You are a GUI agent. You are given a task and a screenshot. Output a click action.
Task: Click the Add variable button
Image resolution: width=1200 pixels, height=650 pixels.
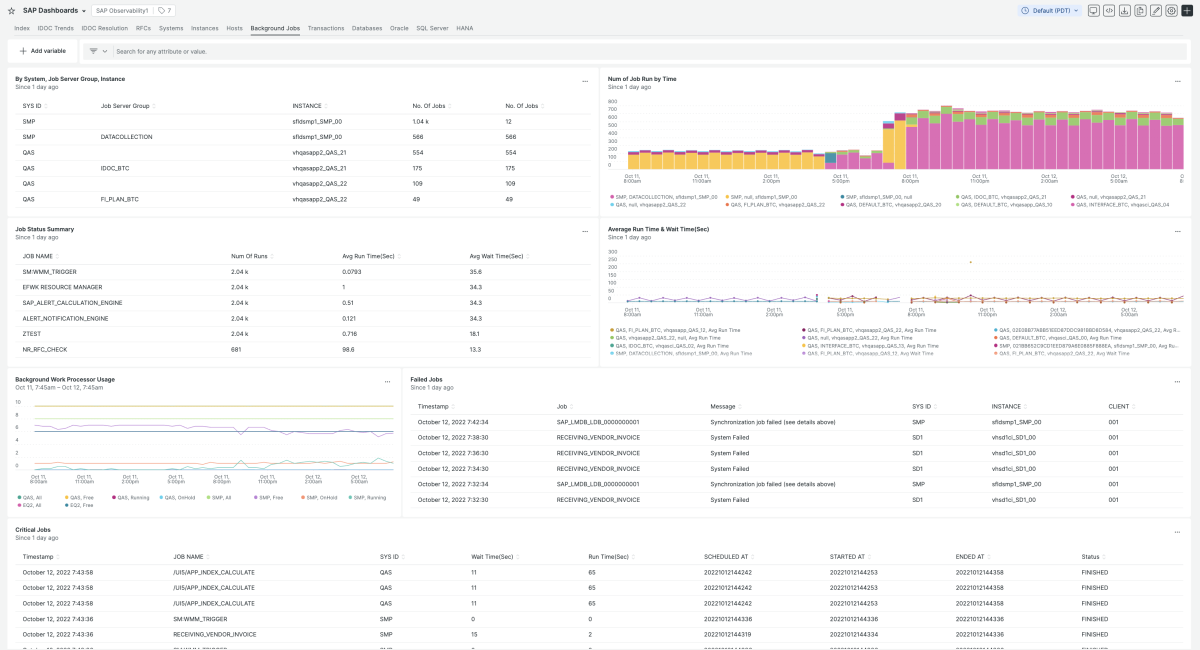[x=42, y=50]
